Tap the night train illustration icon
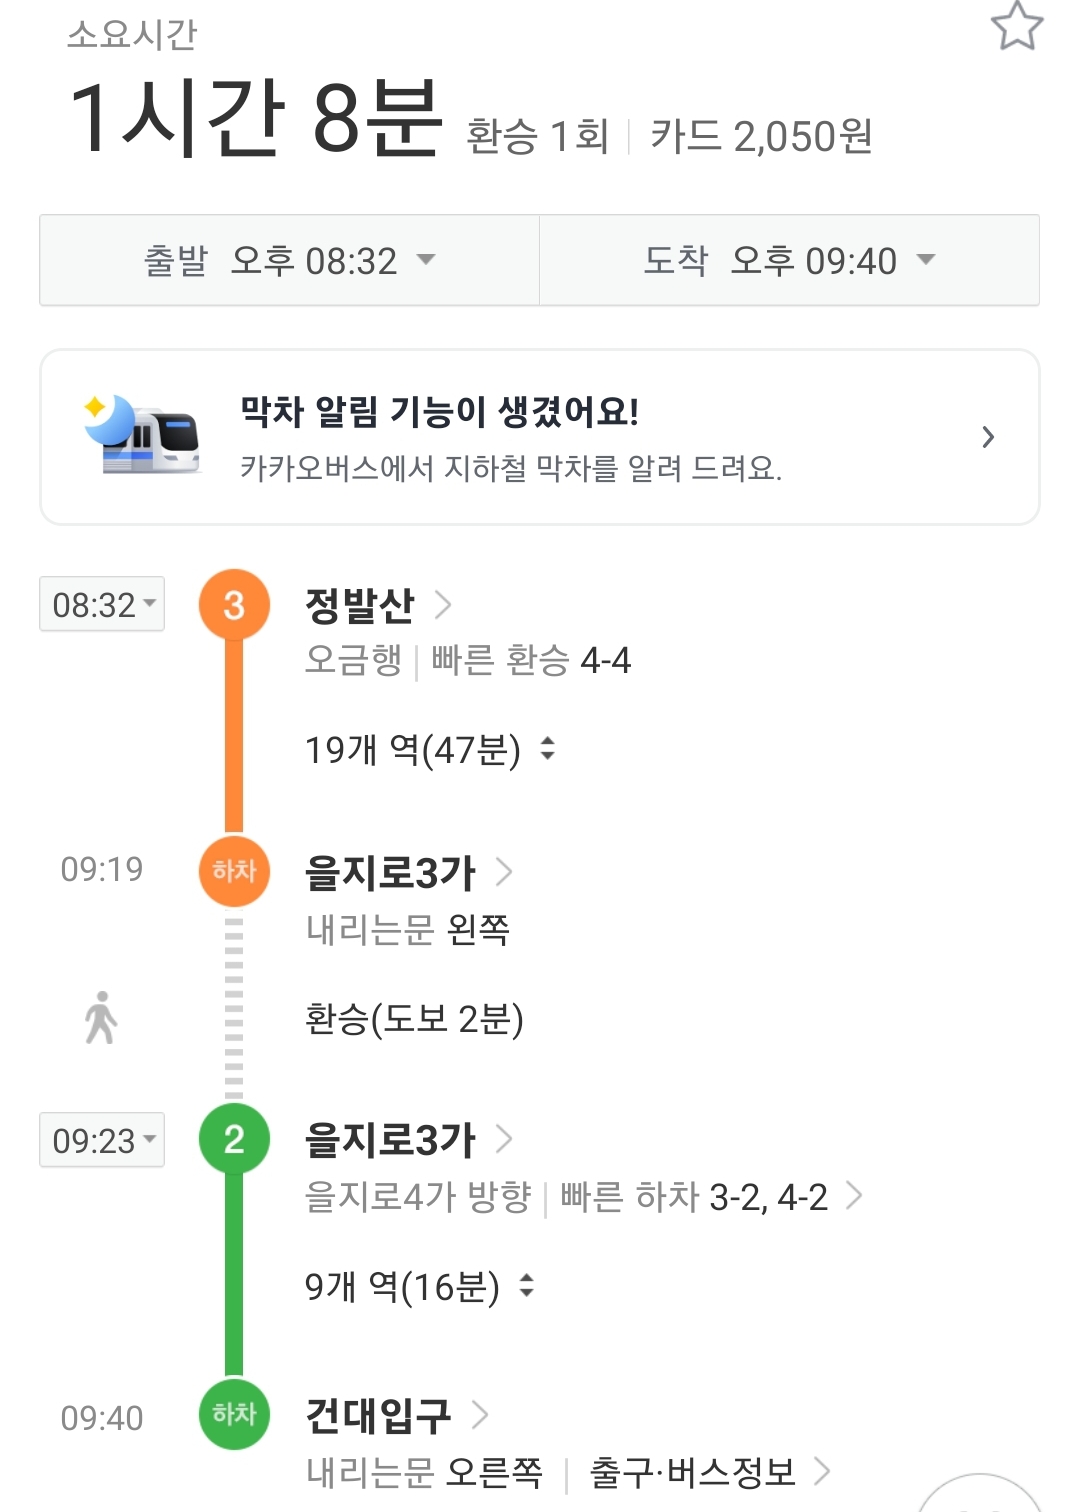The image size is (1080, 1512). [x=143, y=436]
